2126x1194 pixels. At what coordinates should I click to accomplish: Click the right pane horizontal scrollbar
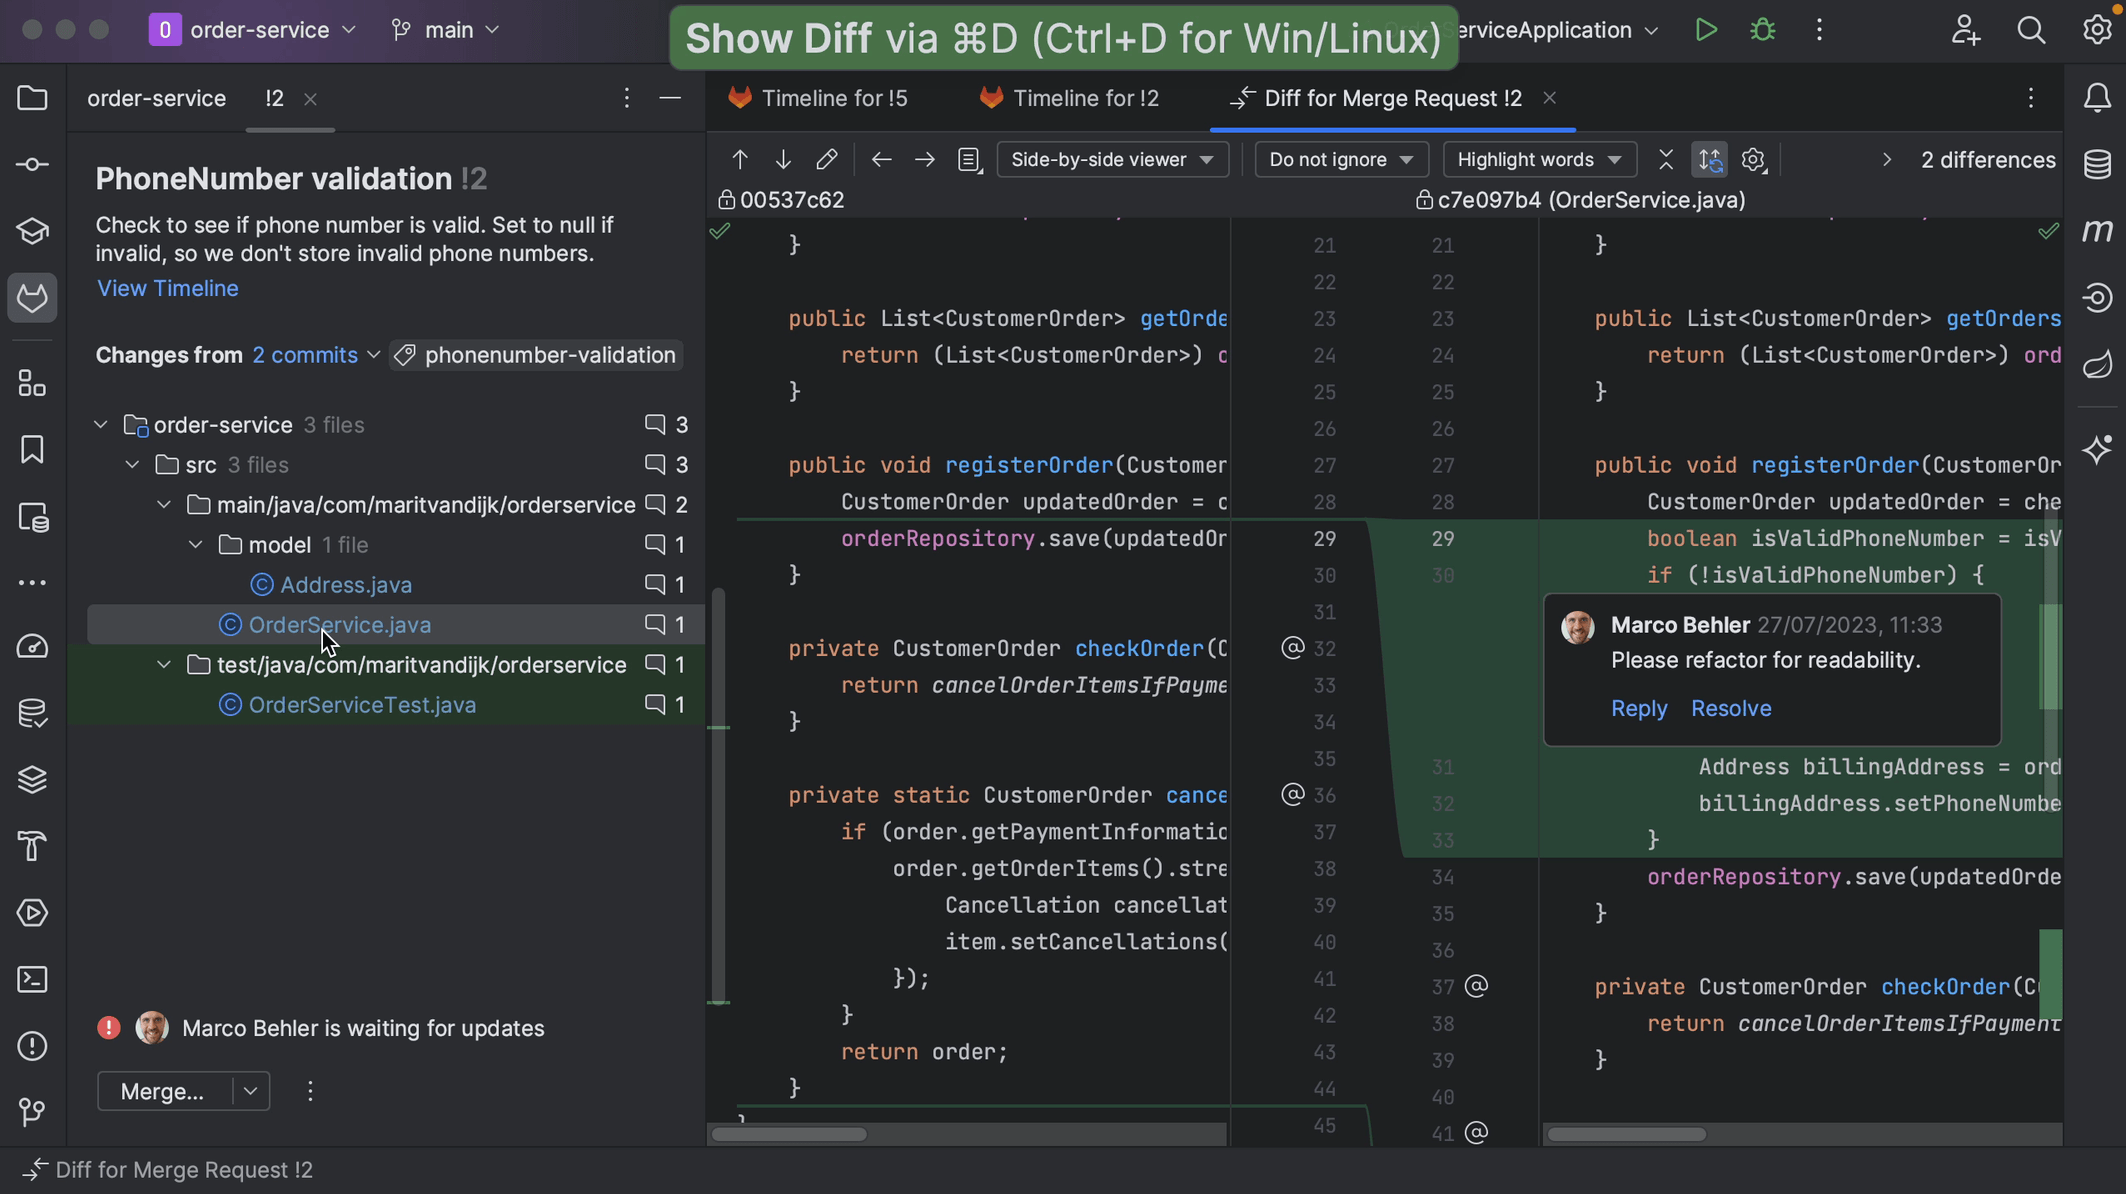(x=1627, y=1134)
